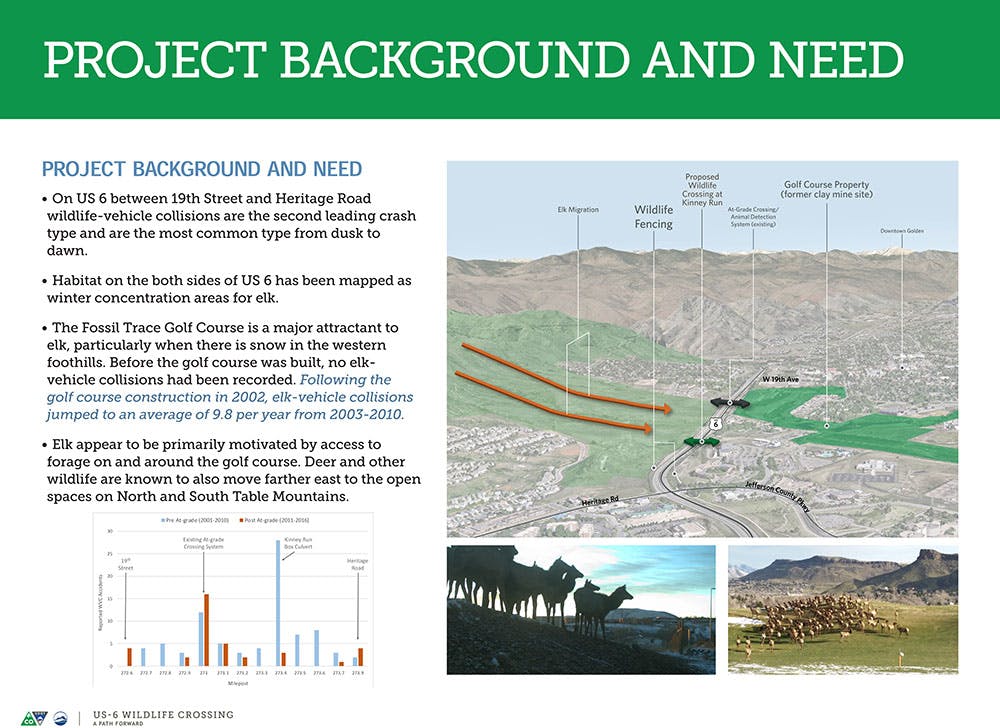Click the 'A PATH FORWARD' footer tagline
Screen dimensions: 1000x728
[x=118, y=724]
